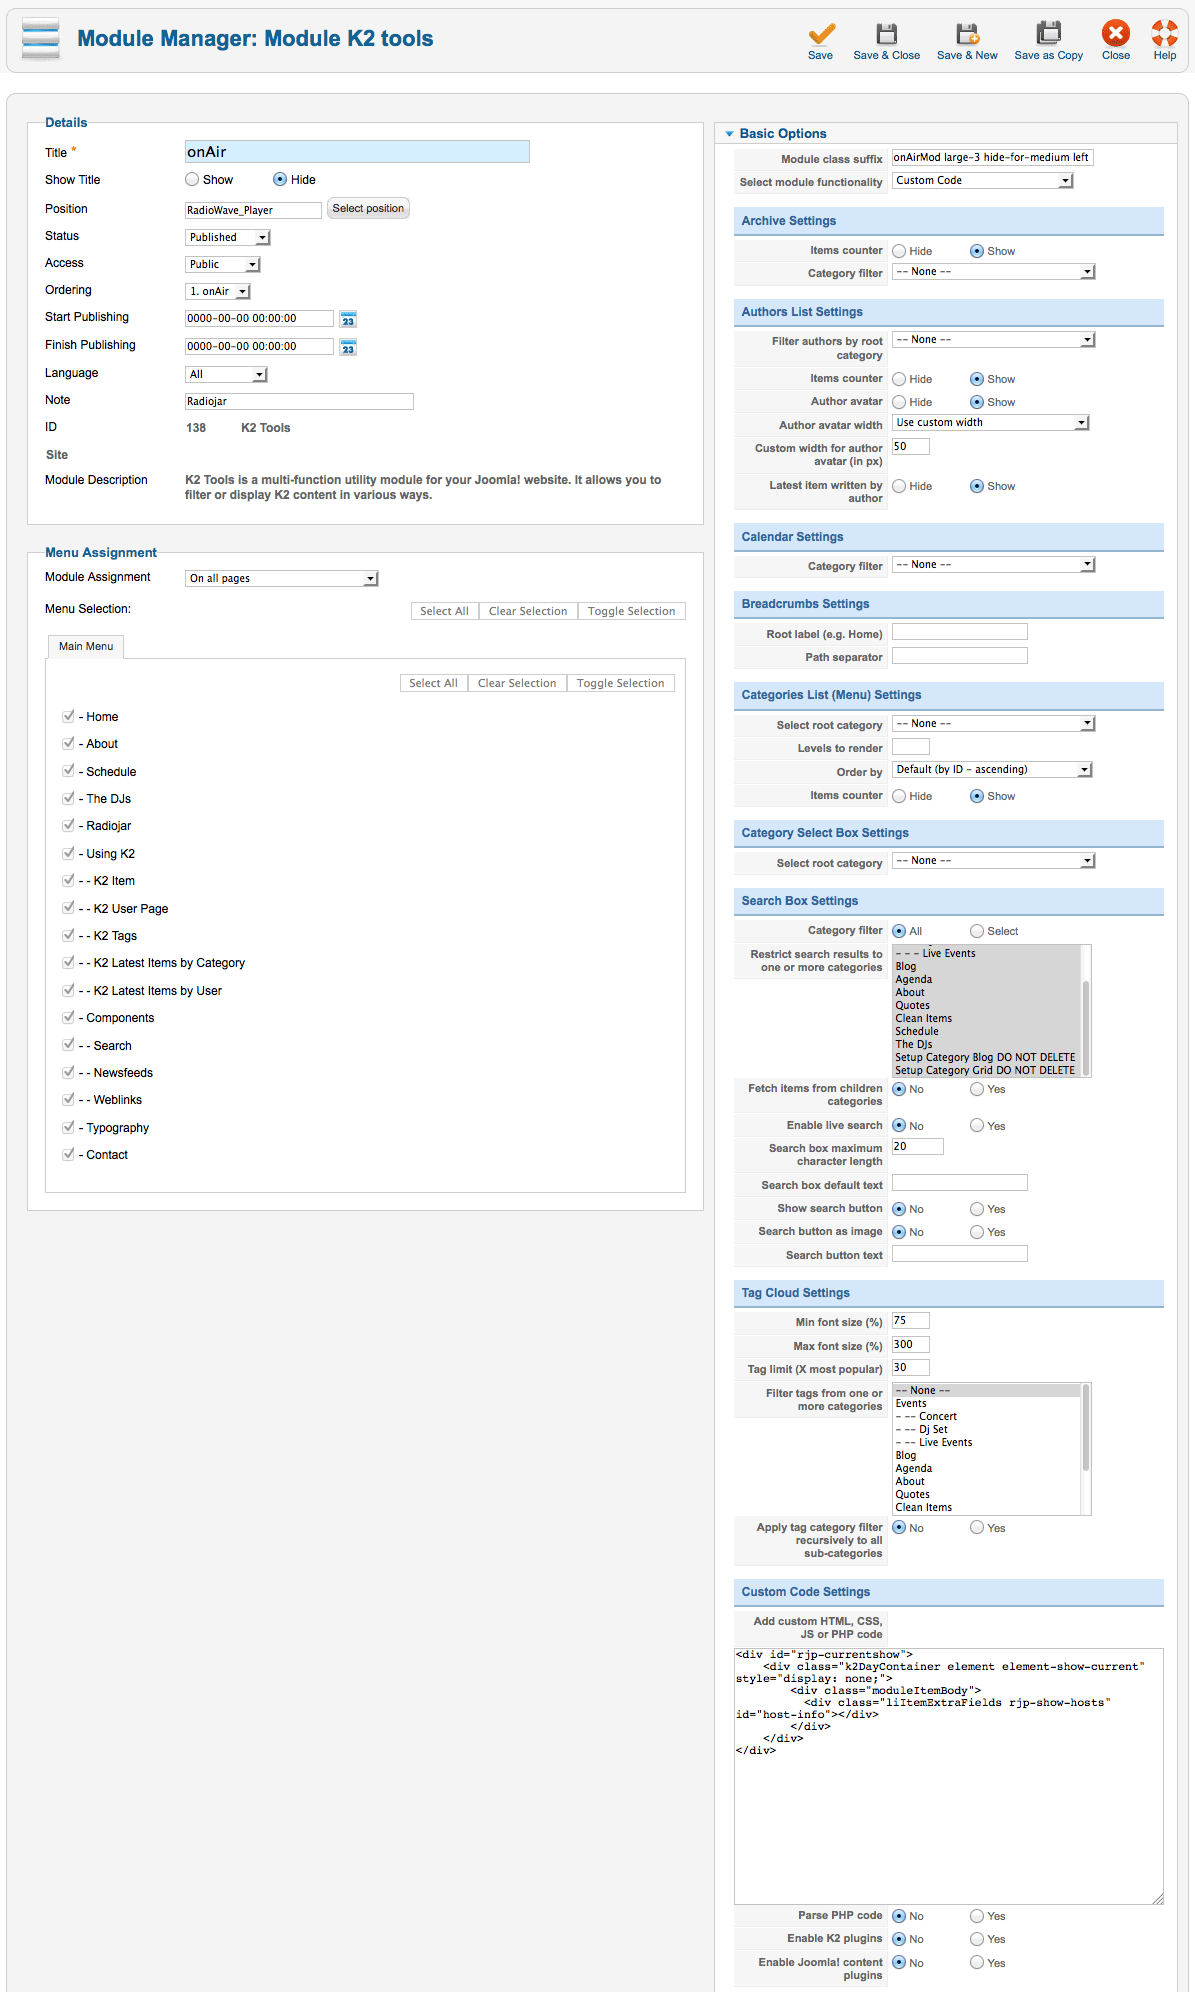Select Blog in Tag Cloud category list
Viewport: 1195px width, 1992px height.
coord(906,1455)
